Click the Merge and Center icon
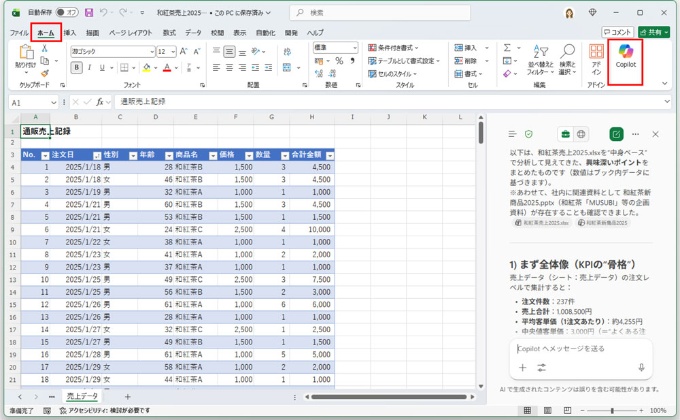Viewport: 680px width, 420px height. [287, 68]
